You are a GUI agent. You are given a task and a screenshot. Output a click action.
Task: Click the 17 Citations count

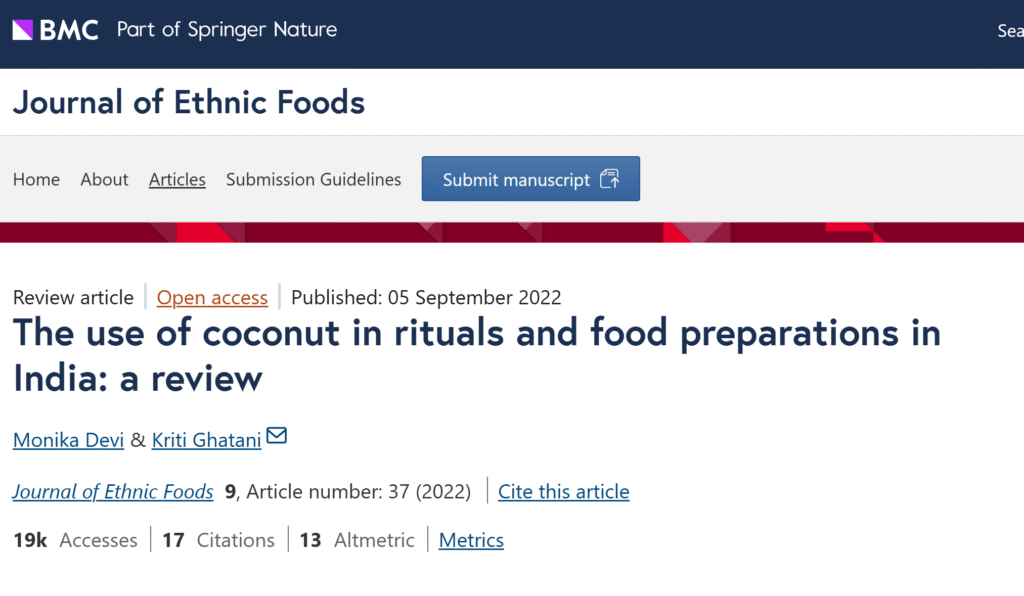(x=218, y=541)
